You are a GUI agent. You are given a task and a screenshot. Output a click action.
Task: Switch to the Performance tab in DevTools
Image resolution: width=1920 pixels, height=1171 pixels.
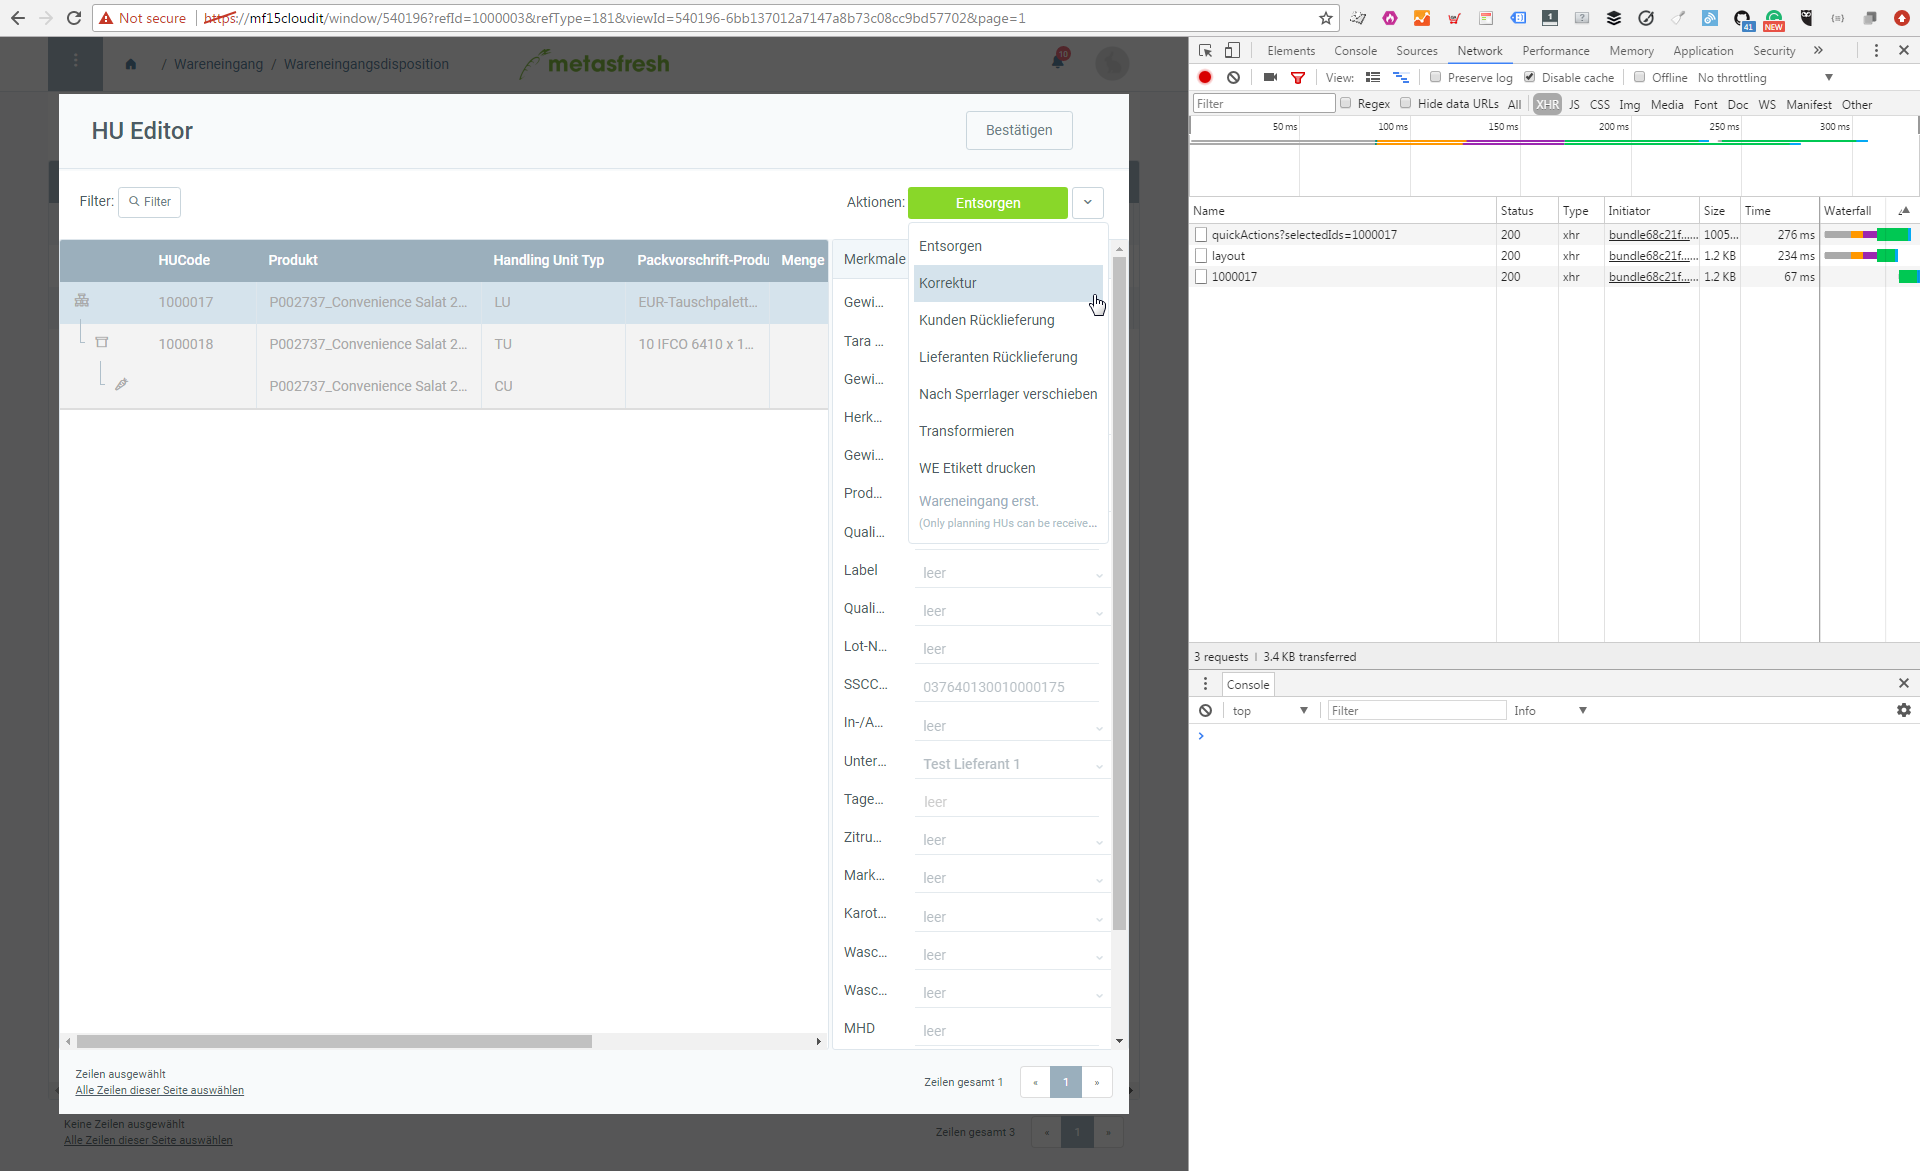click(1556, 50)
